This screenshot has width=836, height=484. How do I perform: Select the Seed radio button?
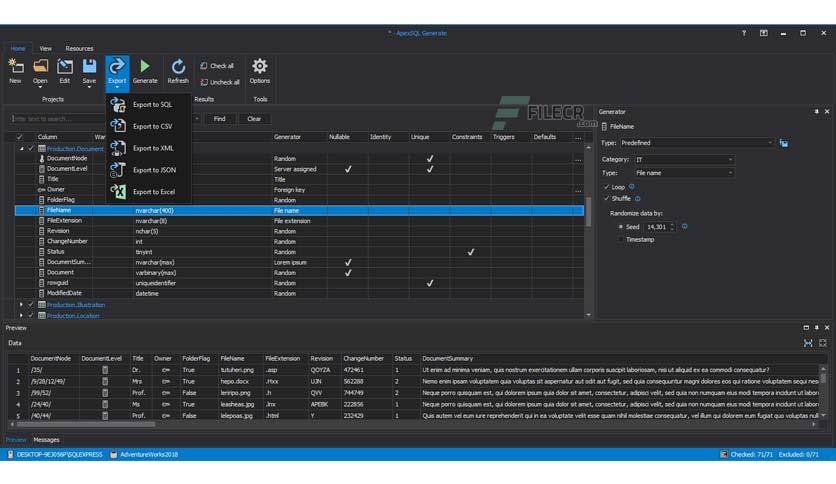(x=621, y=227)
